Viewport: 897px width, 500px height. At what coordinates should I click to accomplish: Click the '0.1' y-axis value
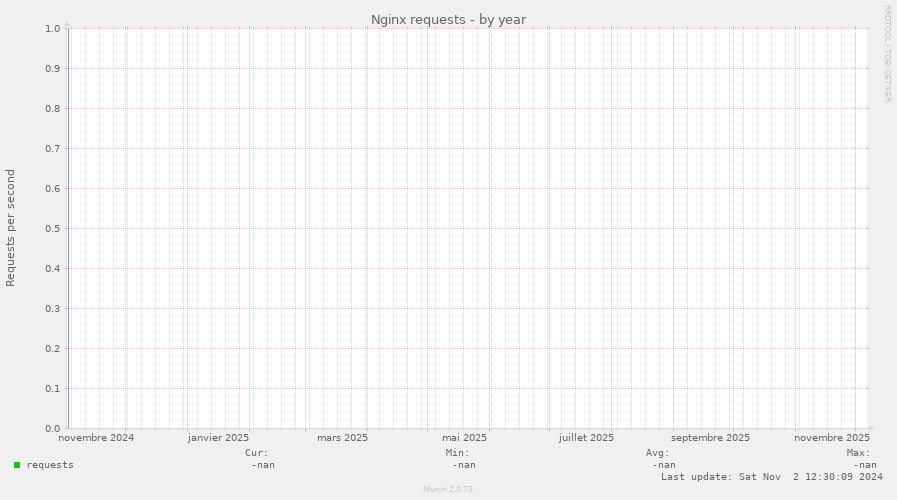click(x=53, y=388)
